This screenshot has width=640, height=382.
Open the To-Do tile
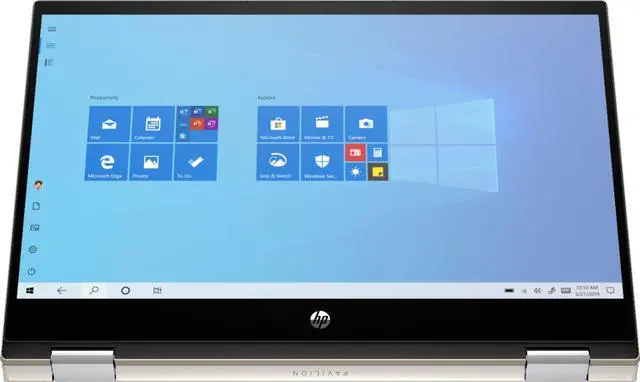tap(195, 162)
